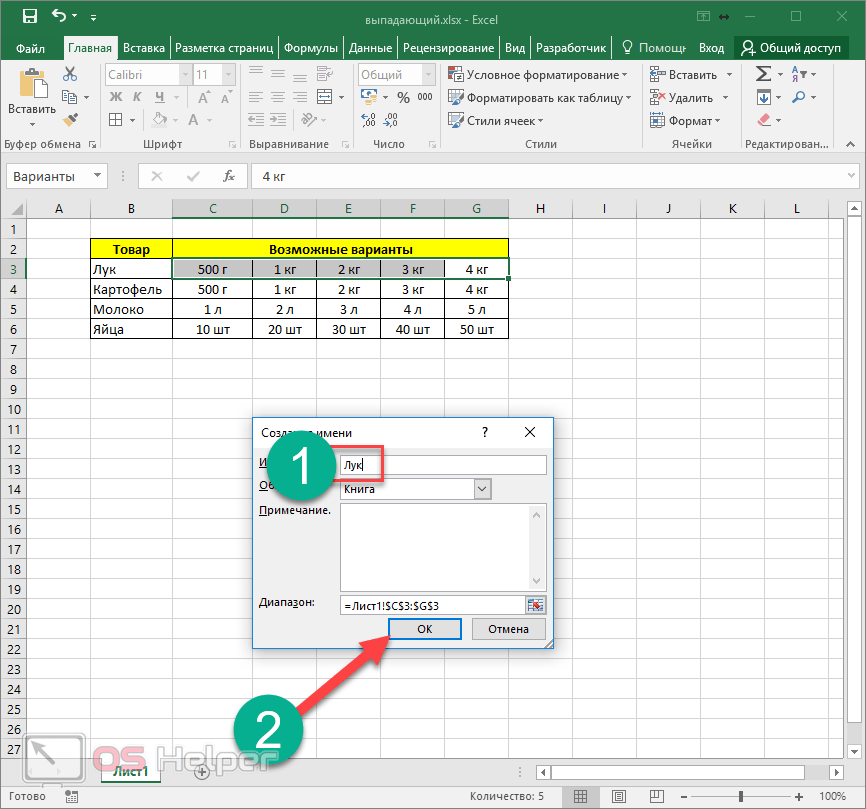The width and height of the screenshot is (866, 809).
Task: Click the Save icon in quick access toolbar
Action: 30,16
